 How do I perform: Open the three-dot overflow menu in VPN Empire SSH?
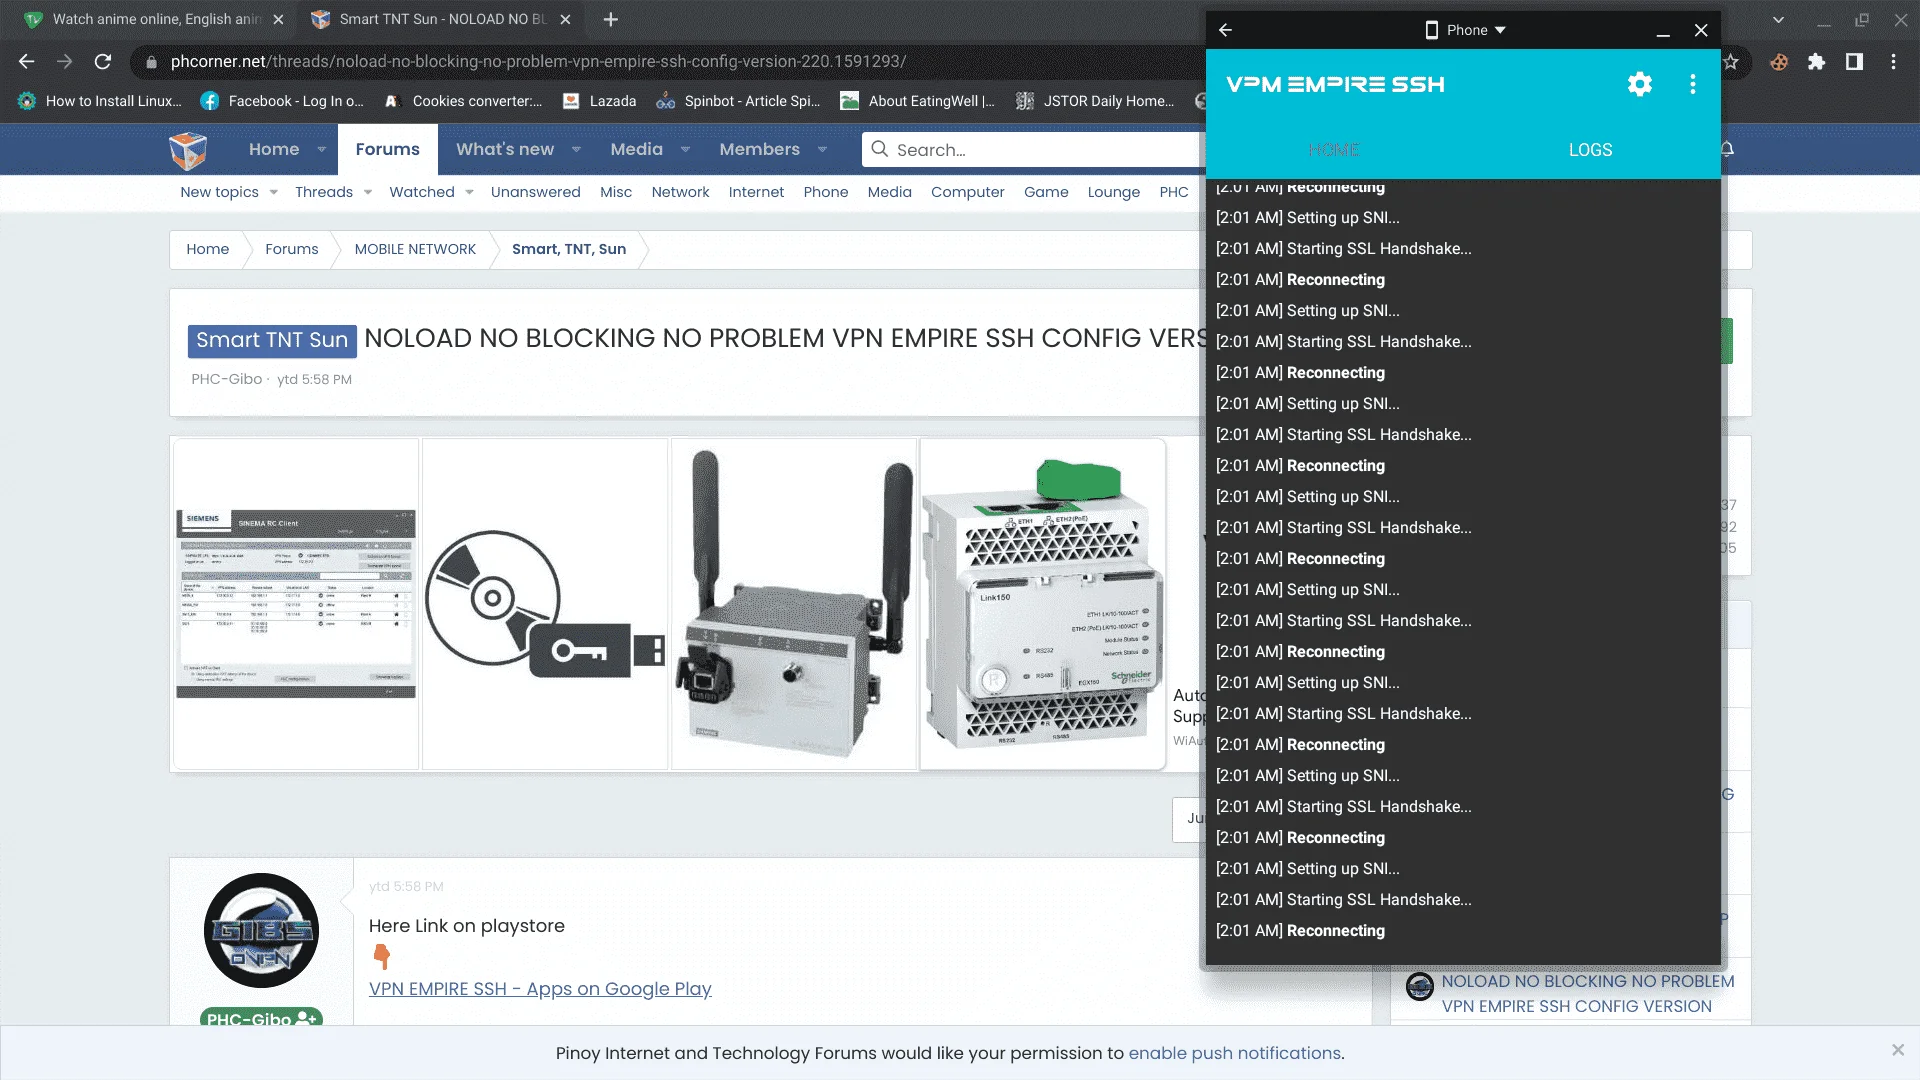pos(1693,84)
